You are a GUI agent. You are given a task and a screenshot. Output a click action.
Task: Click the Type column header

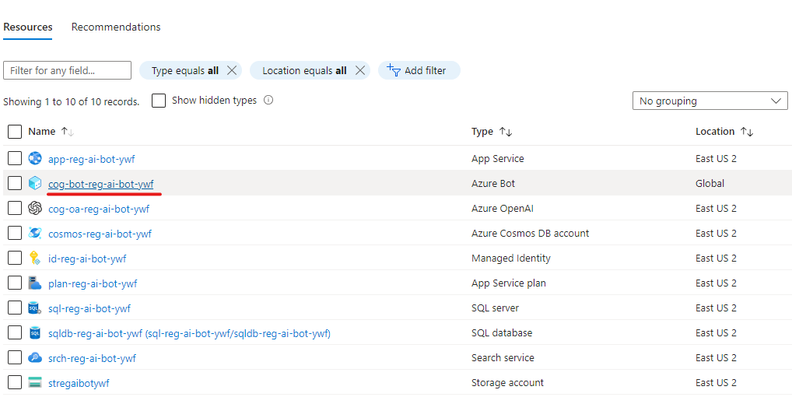point(482,132)
